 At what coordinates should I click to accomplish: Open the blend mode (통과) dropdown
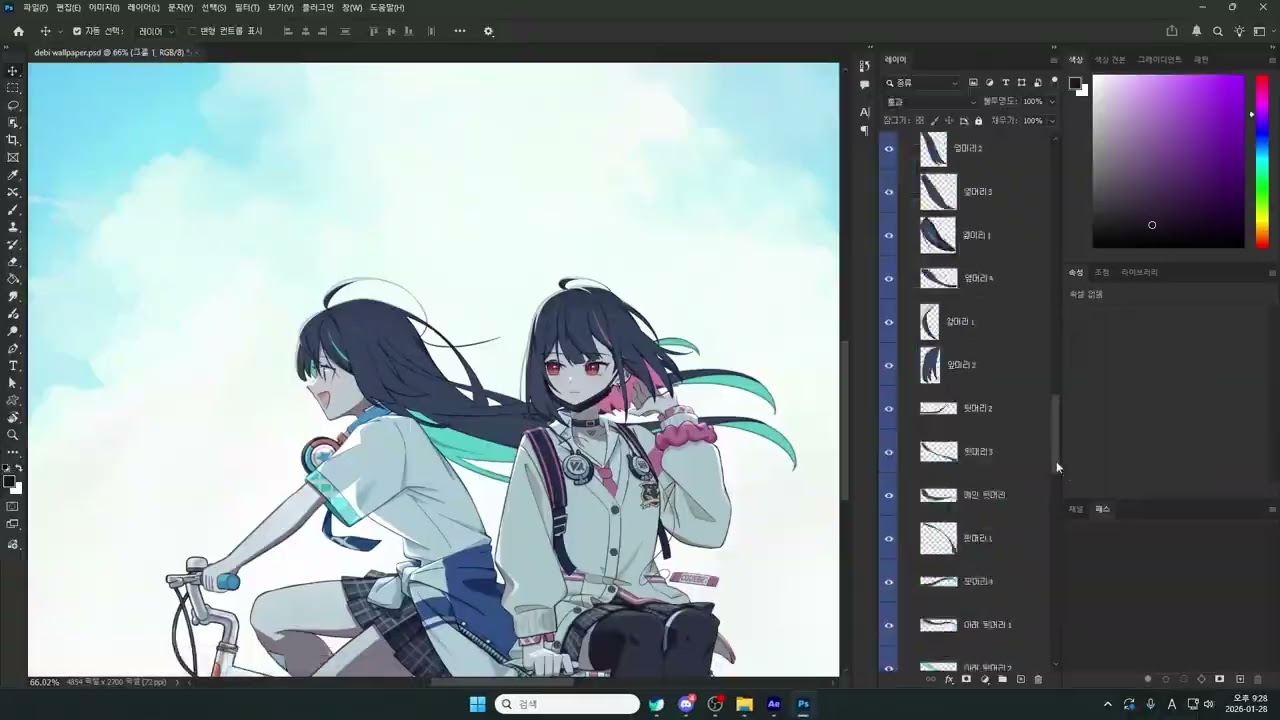931,102
